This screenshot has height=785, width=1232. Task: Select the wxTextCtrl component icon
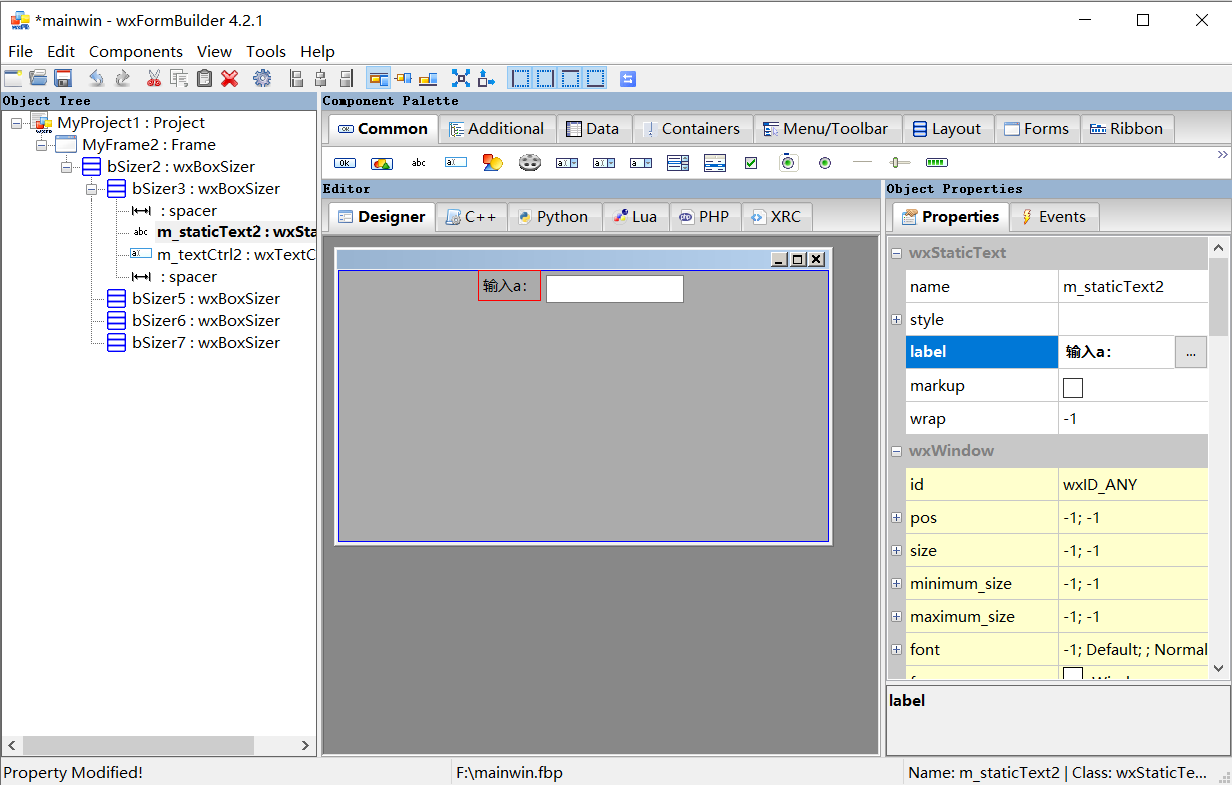pyautogui.click(x=455, y=162)
